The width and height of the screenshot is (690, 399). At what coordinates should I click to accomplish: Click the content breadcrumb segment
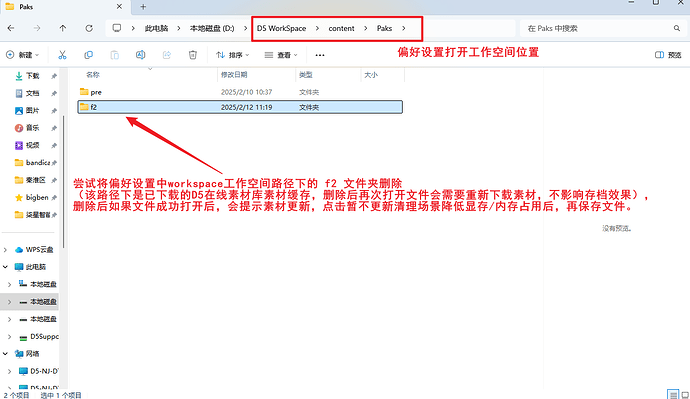point(341,28)
